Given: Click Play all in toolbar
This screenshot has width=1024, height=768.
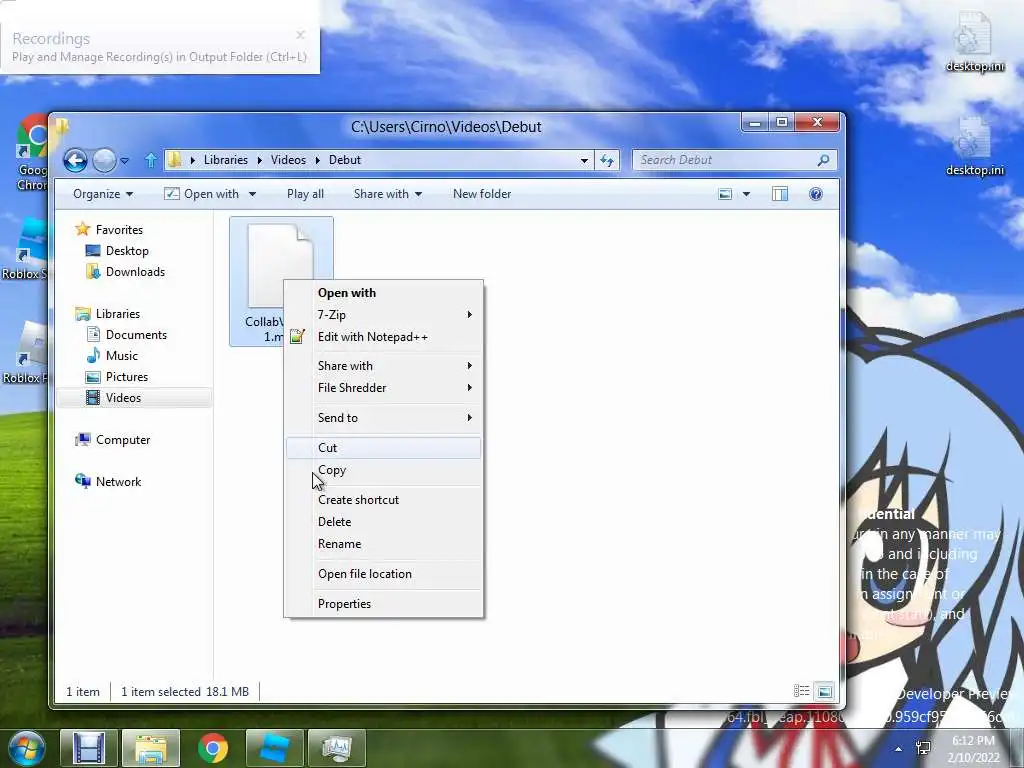Looking at the screenshot, I should point(305,194).
